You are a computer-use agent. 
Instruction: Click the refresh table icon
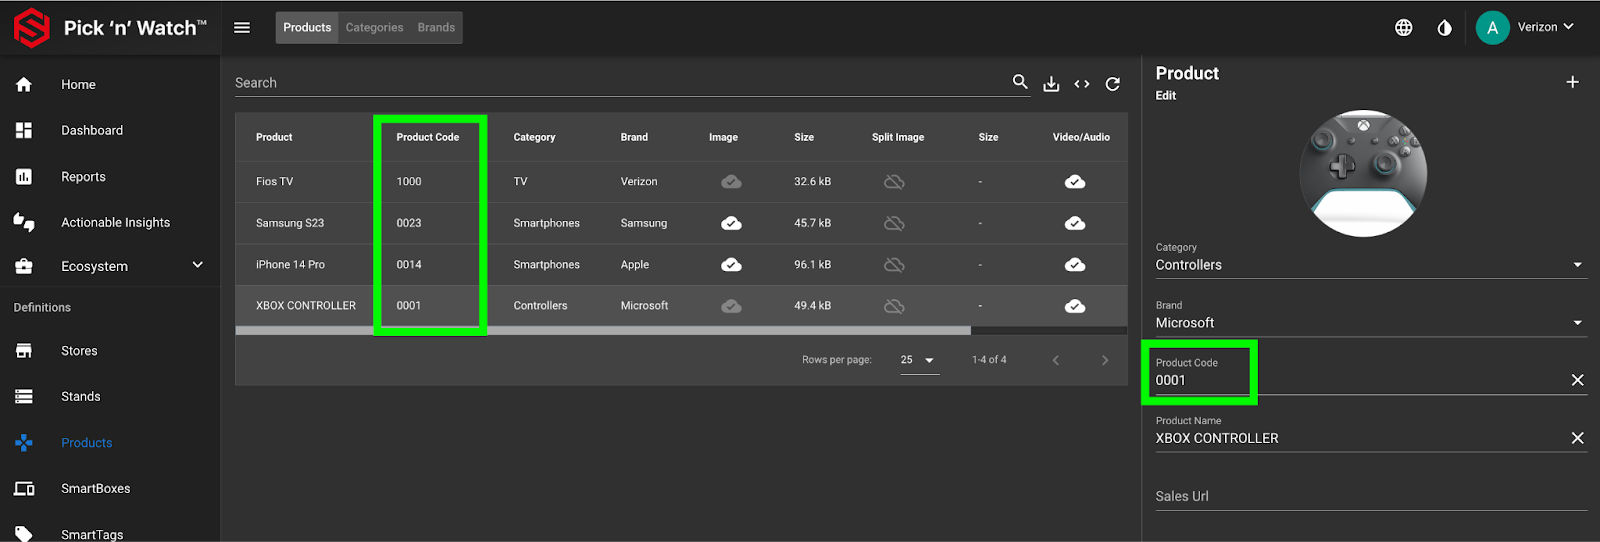[x=1113, y=84]
